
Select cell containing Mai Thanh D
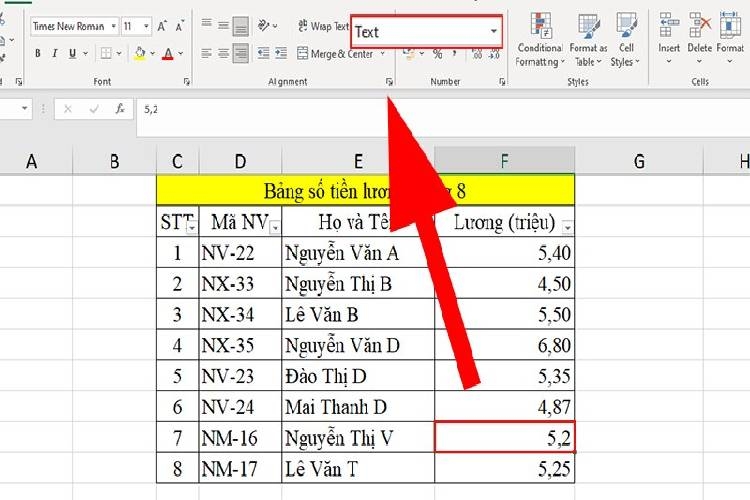point(358,407)
